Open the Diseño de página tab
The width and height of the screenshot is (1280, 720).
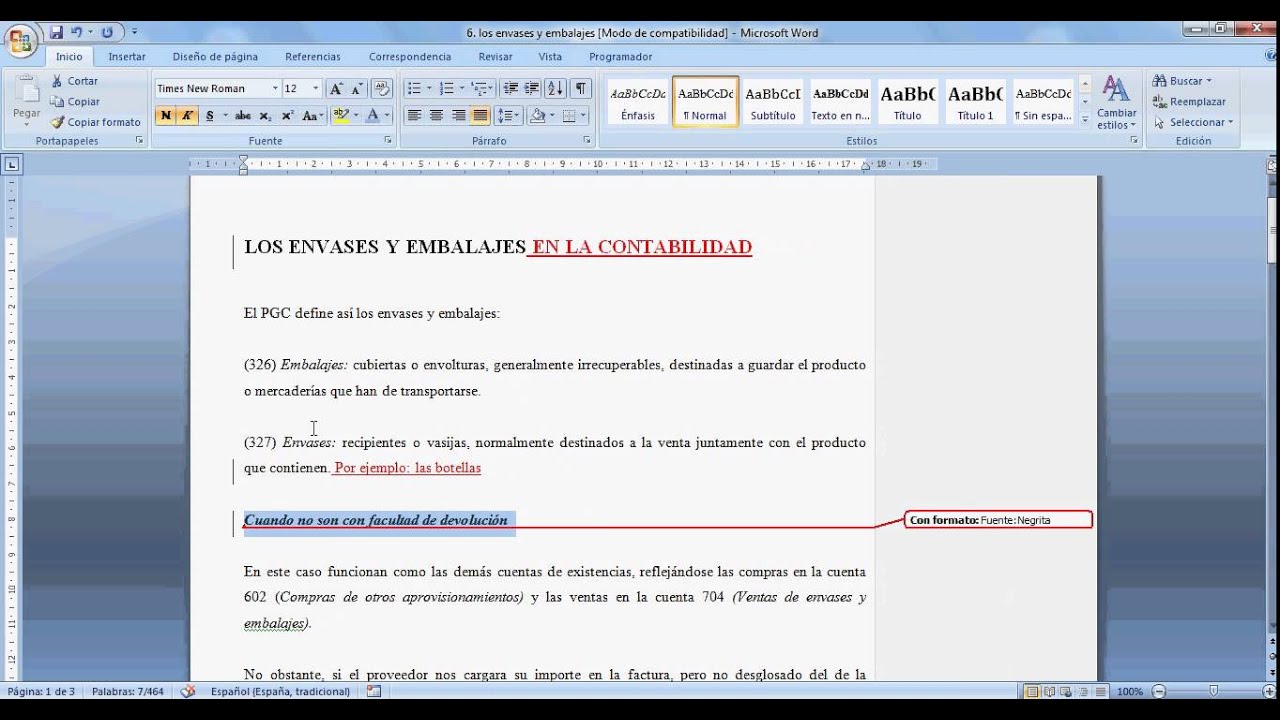pyautogui.click(x=215, y=57)
